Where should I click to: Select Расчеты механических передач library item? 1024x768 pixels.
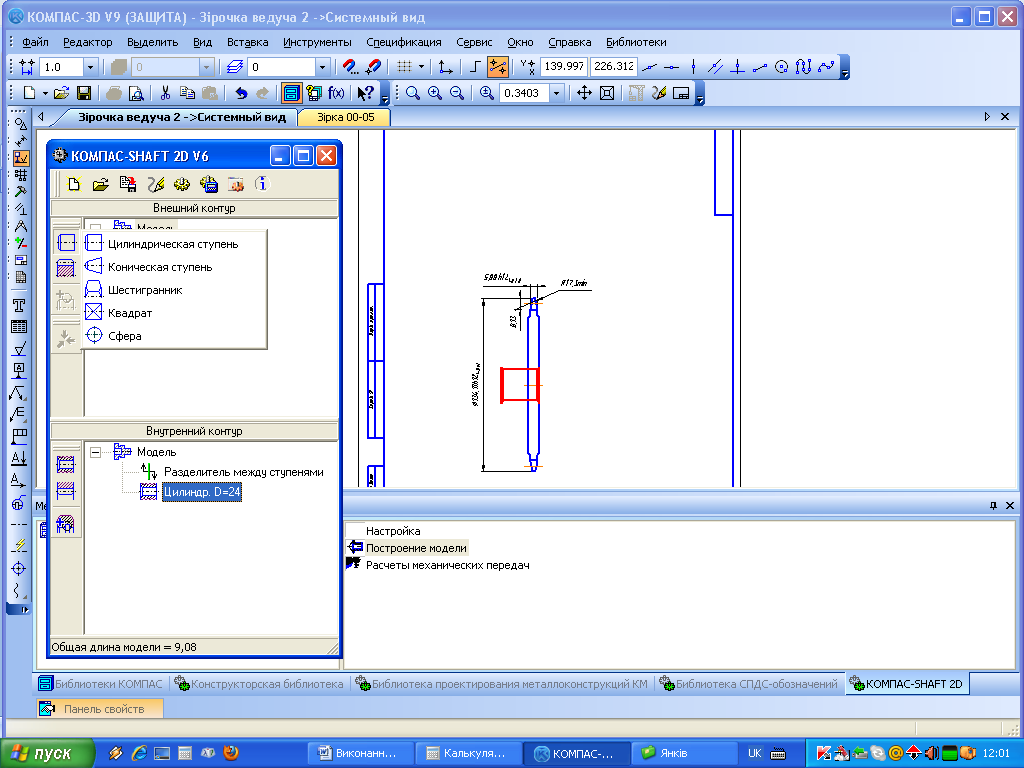pyautogui.click(x=447, y=565)
